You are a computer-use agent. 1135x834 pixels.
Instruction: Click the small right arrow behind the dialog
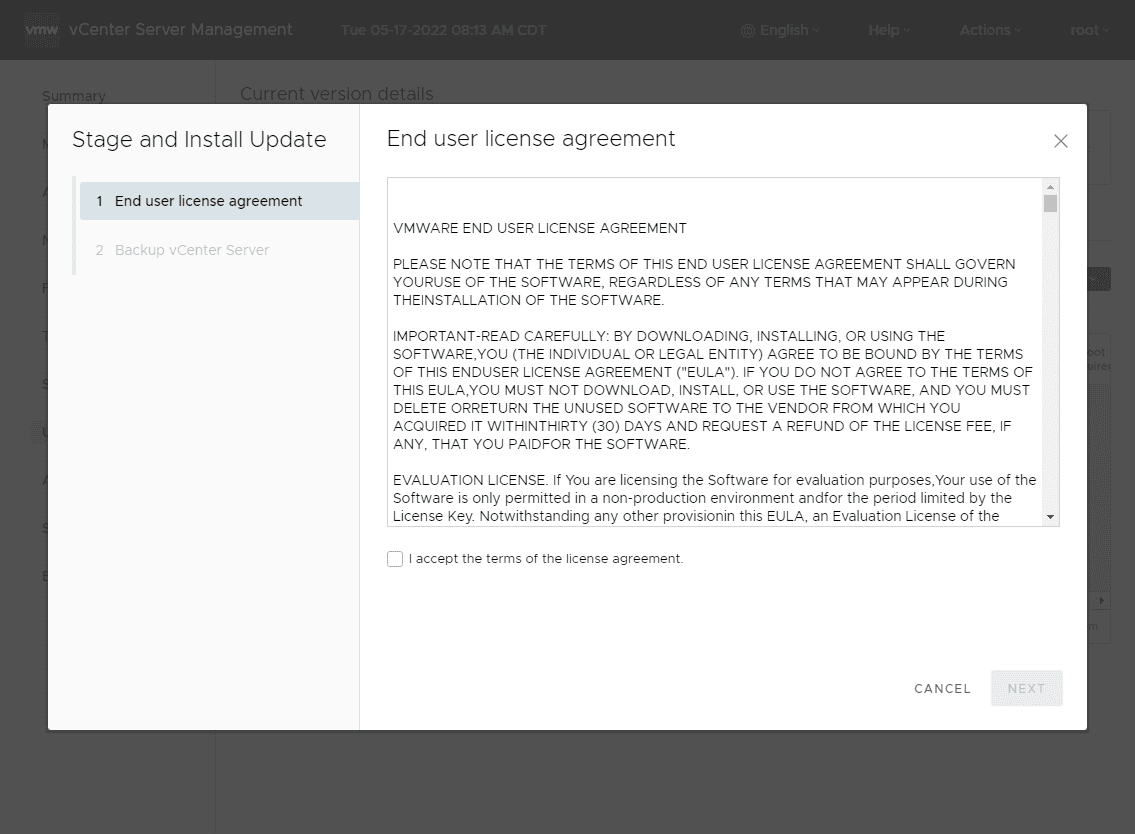pyautogui.click(x=1102, y=601)
